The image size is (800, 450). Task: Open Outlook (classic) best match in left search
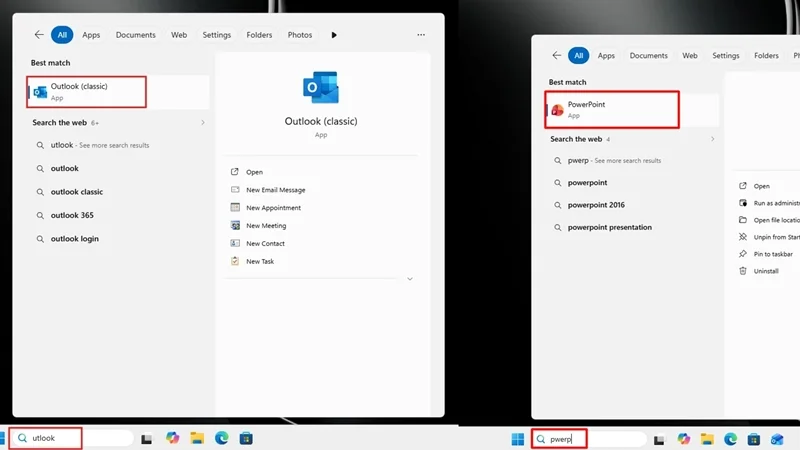118,92
